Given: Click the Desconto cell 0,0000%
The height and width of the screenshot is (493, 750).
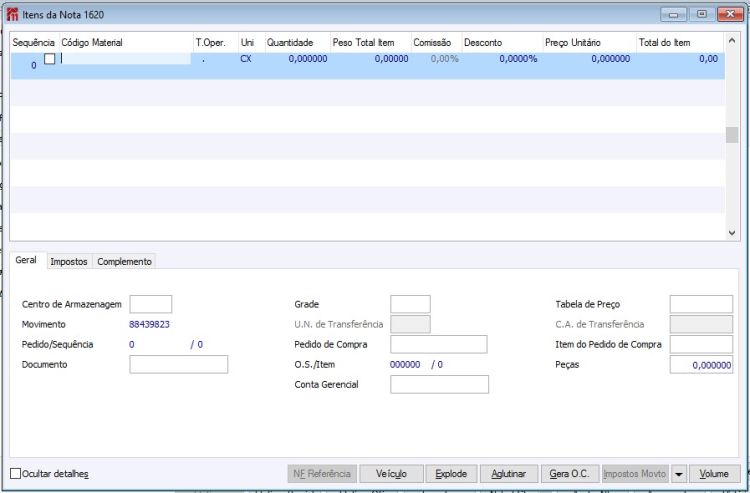Looking at the screenshot, I should pos(518,59).
